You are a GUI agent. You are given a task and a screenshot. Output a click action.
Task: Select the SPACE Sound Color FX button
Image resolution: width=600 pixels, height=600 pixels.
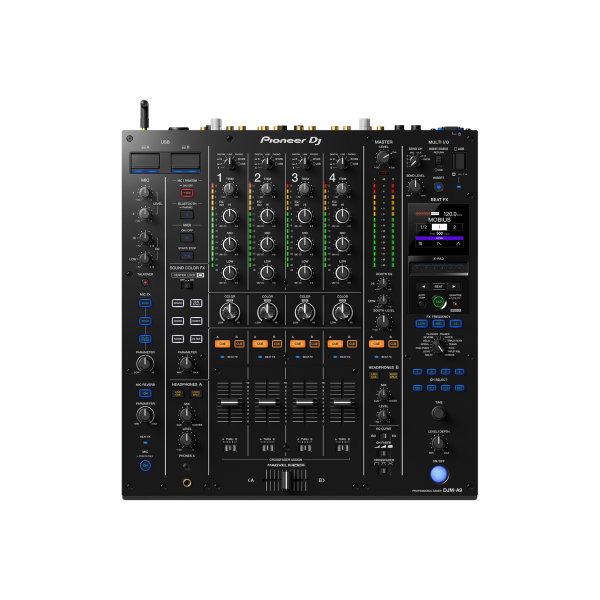(178, 303)
